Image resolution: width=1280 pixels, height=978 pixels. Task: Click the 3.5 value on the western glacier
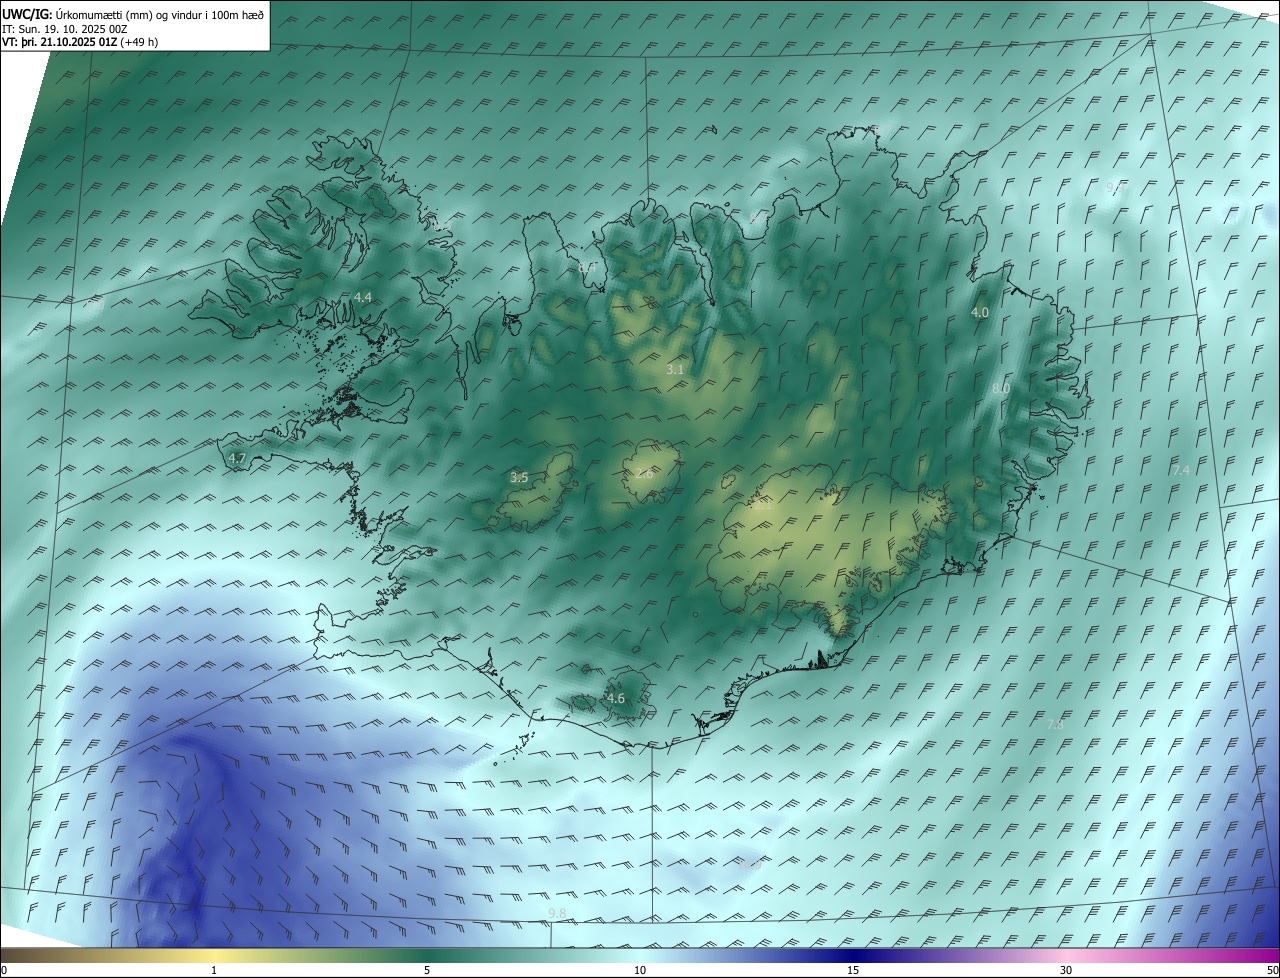(x=519, y=478)
